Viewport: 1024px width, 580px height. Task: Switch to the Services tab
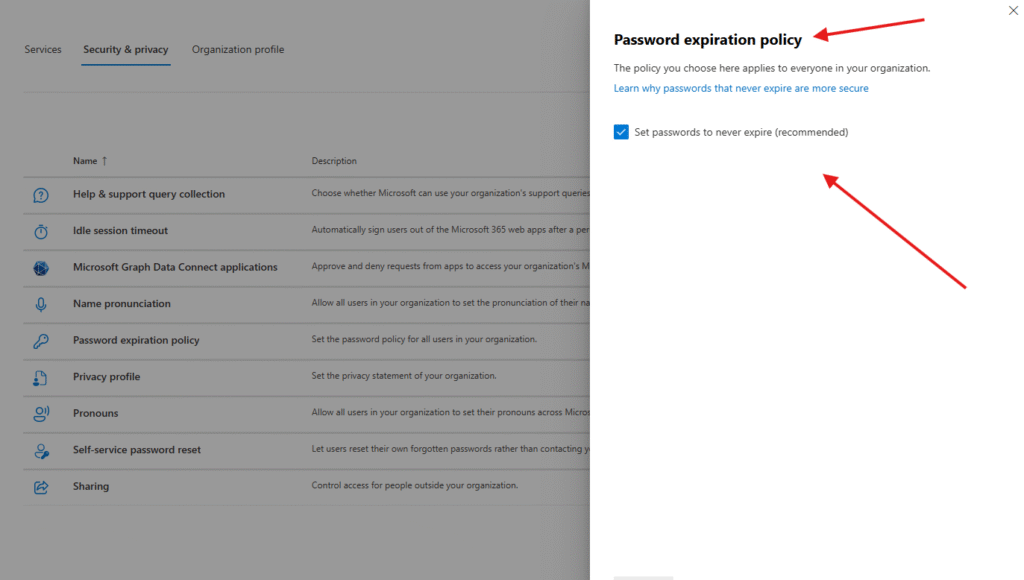pos(43,50)
